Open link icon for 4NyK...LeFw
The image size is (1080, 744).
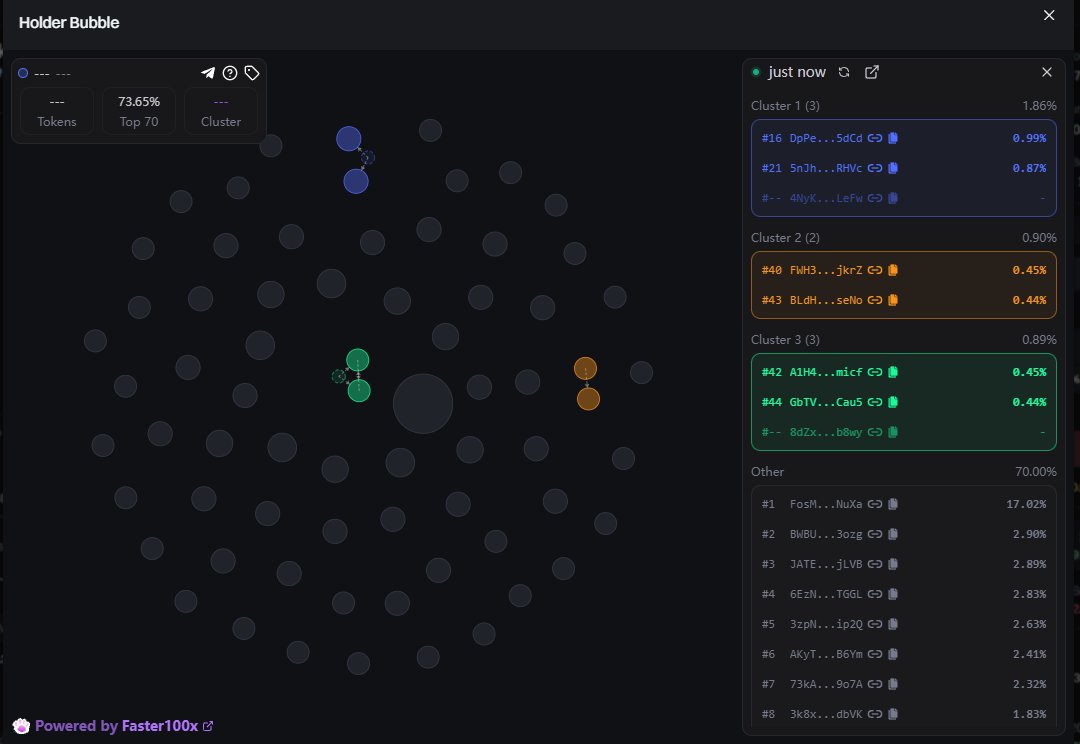coord(875,198)
